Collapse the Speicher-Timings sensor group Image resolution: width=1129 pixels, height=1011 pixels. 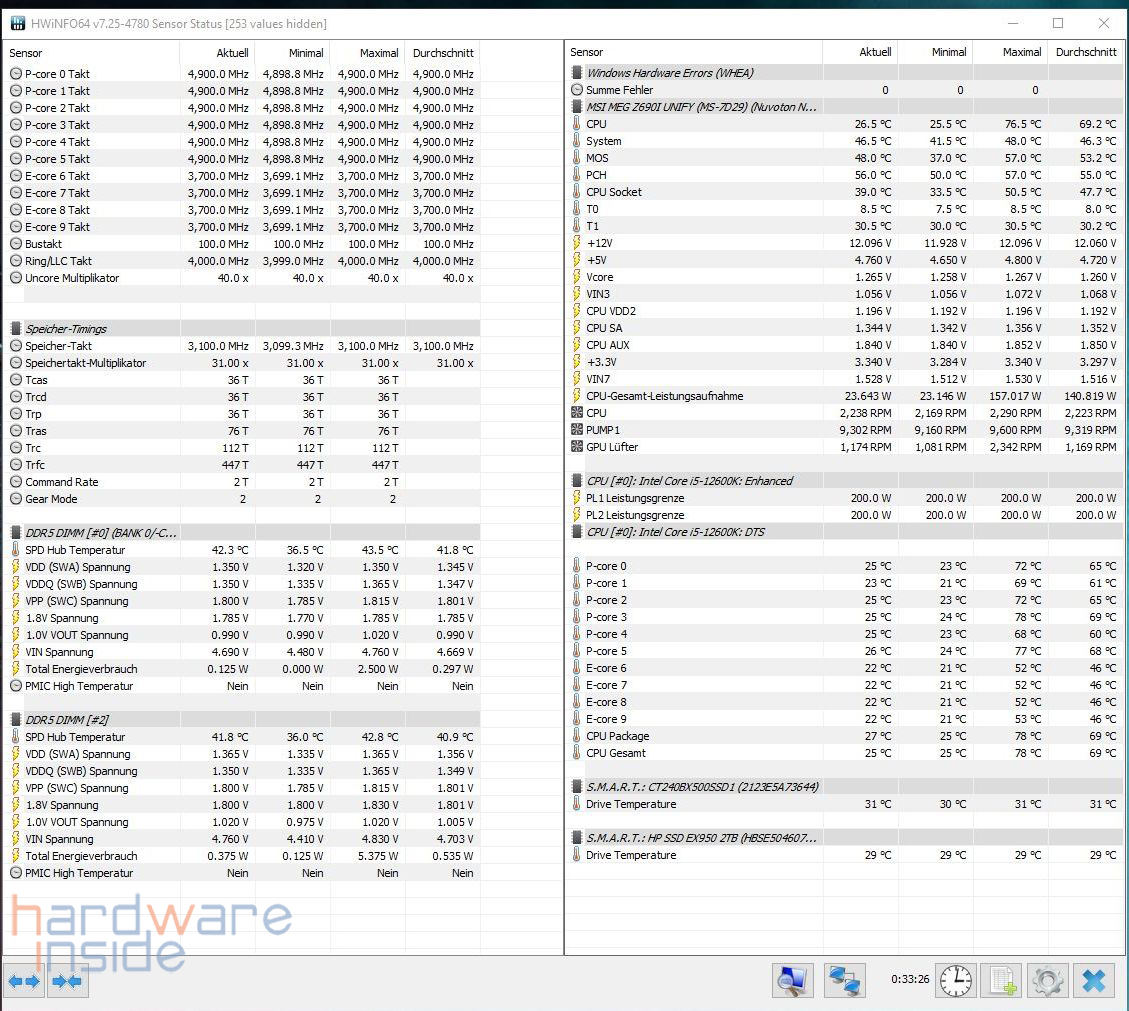66,329
